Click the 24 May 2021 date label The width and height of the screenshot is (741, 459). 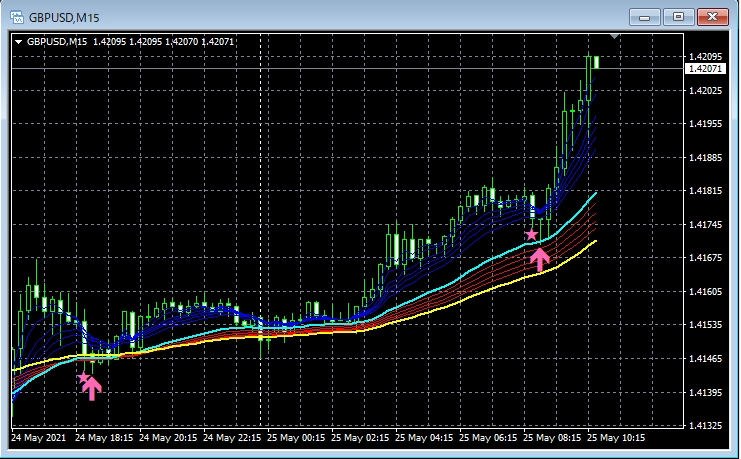[x=39, y=438]
